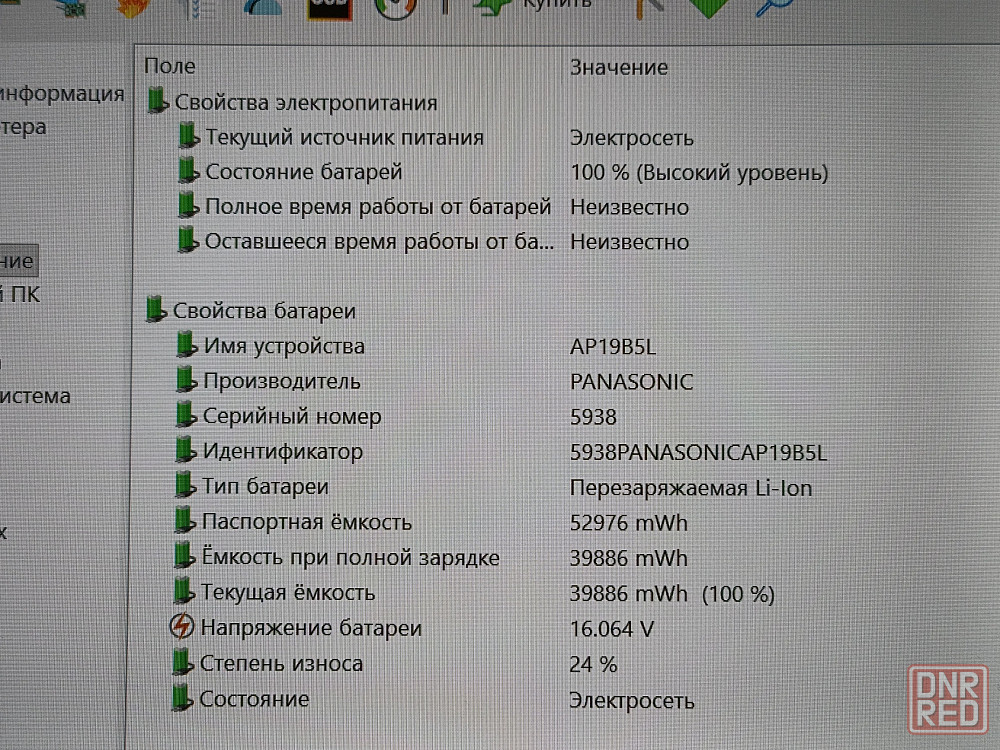Click the "39886 mWh (100 %)" value
The height and width of the screenshot is (750, 1000).
pos(672,593)
